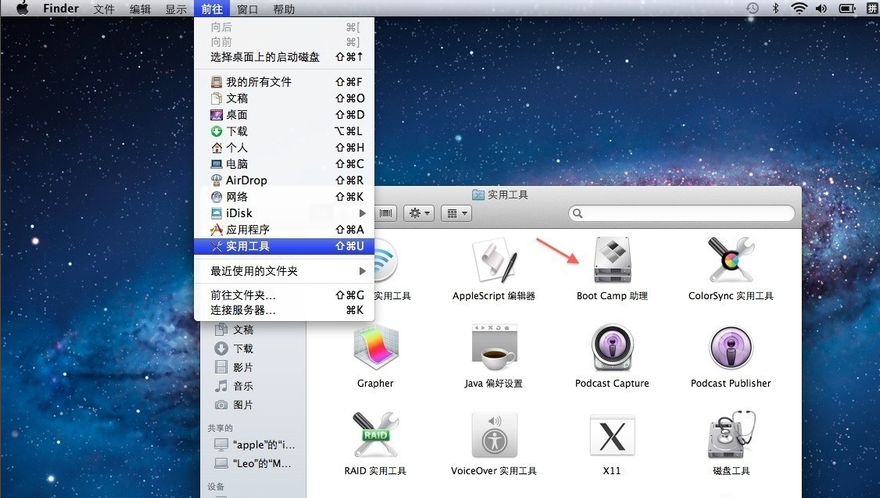Click the cover flow view button
This screenshot has width=880, height=498.
pos(386,213)
